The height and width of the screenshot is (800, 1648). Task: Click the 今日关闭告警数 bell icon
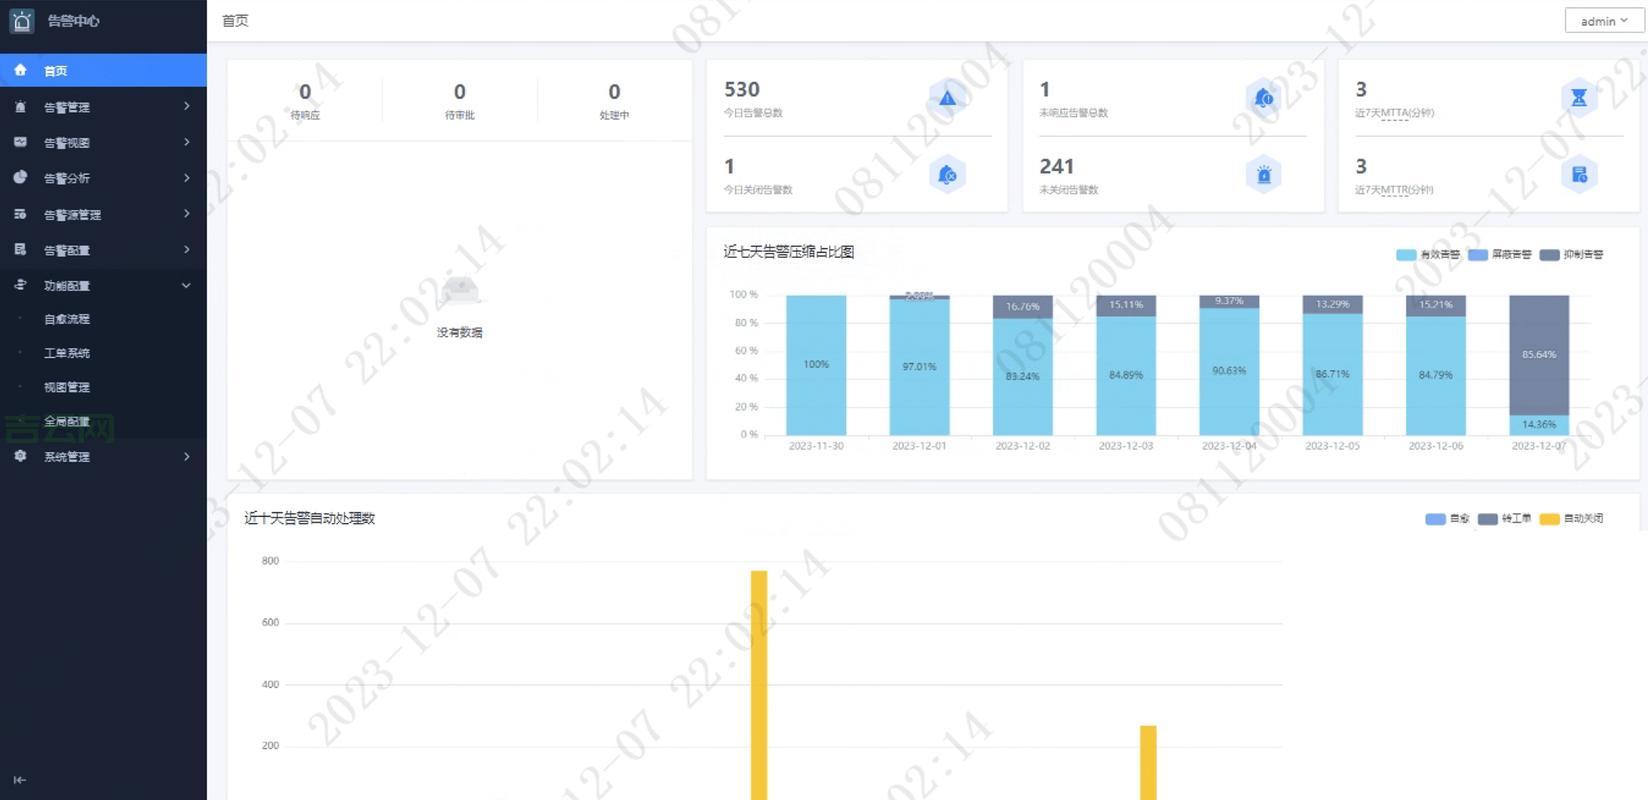[947, 175]
